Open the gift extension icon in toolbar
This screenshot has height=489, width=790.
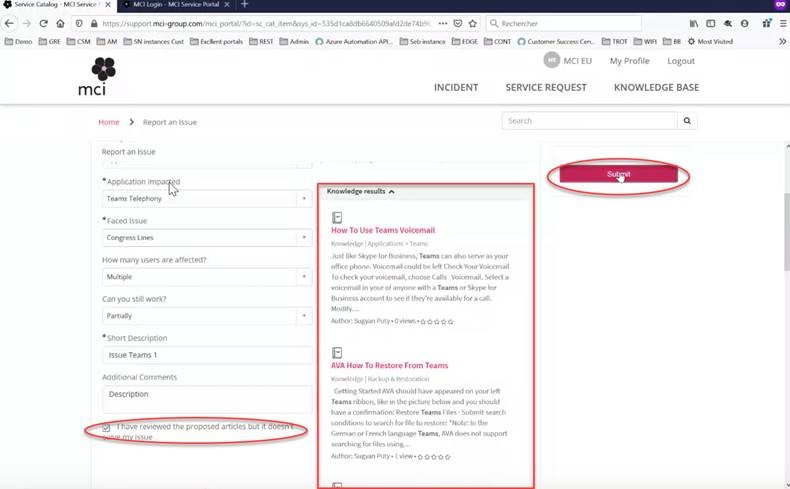(766, 23)
